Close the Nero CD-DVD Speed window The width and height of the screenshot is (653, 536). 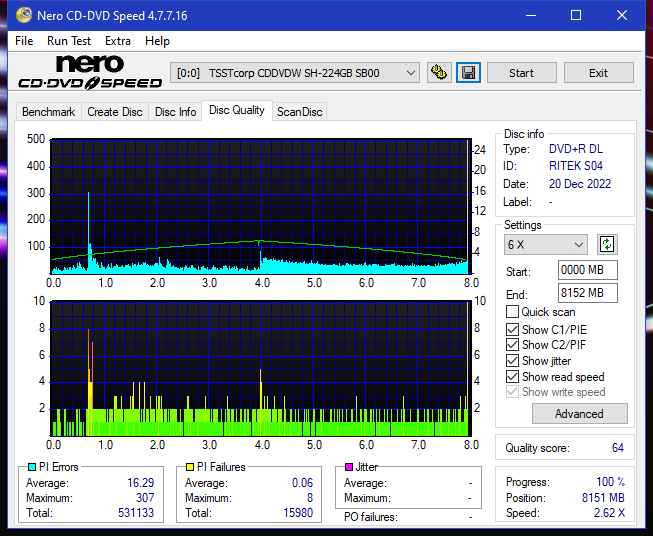(x=622, y=15)
